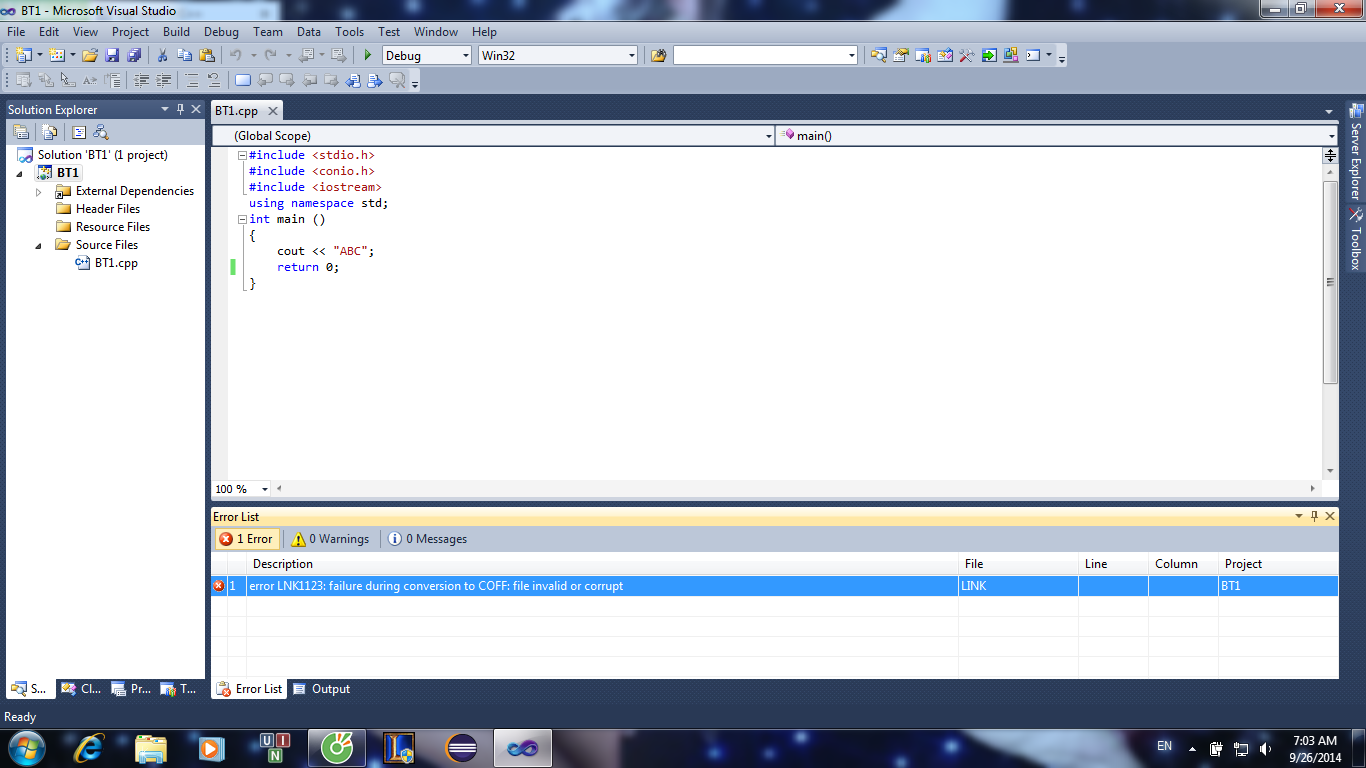
Task: Open the Toolbox icon in toolbar
Action: pos(966,56)
